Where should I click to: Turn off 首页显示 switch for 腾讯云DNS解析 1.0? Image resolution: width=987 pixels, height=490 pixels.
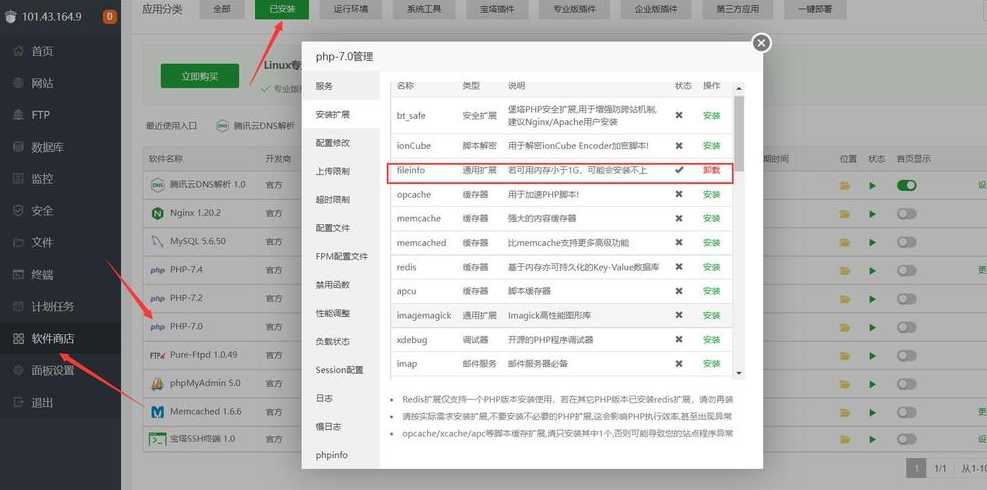coord(906,185)
